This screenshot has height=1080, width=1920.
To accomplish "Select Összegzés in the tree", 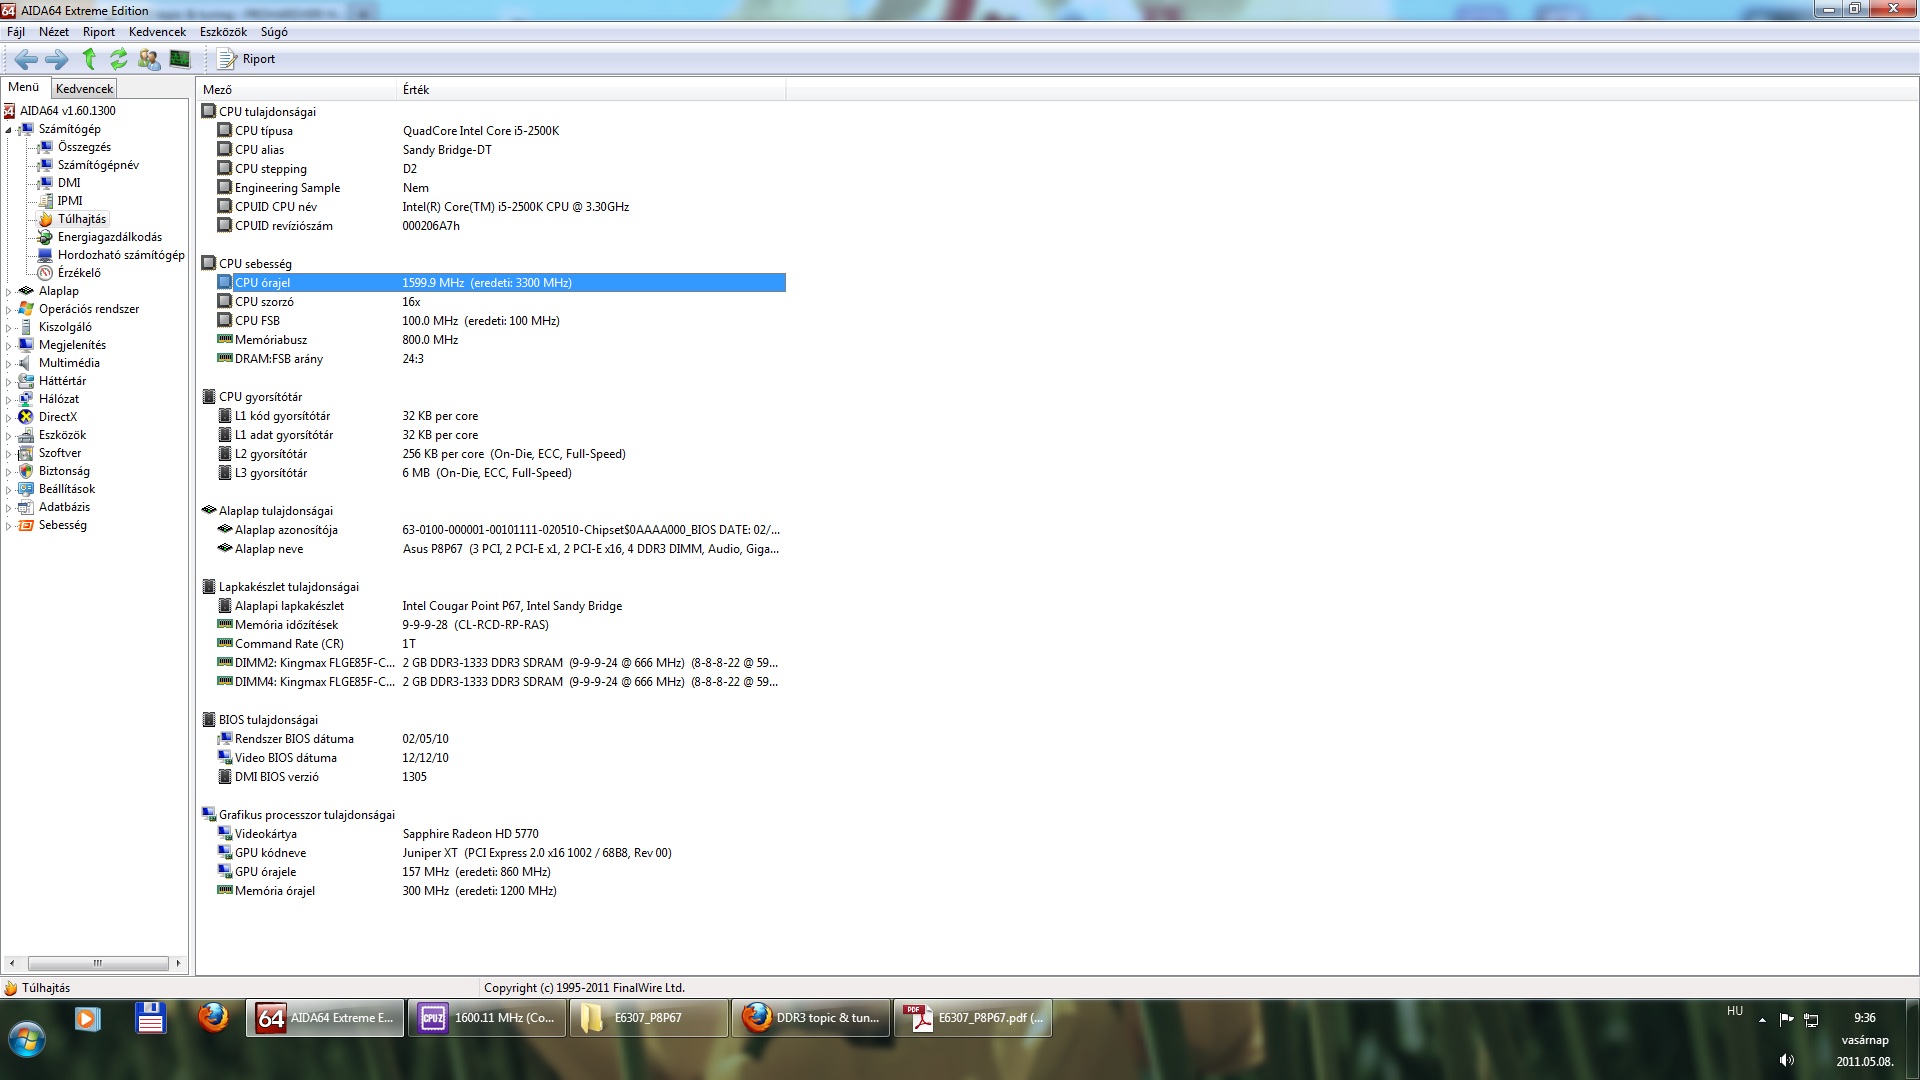I will (84, 147).
